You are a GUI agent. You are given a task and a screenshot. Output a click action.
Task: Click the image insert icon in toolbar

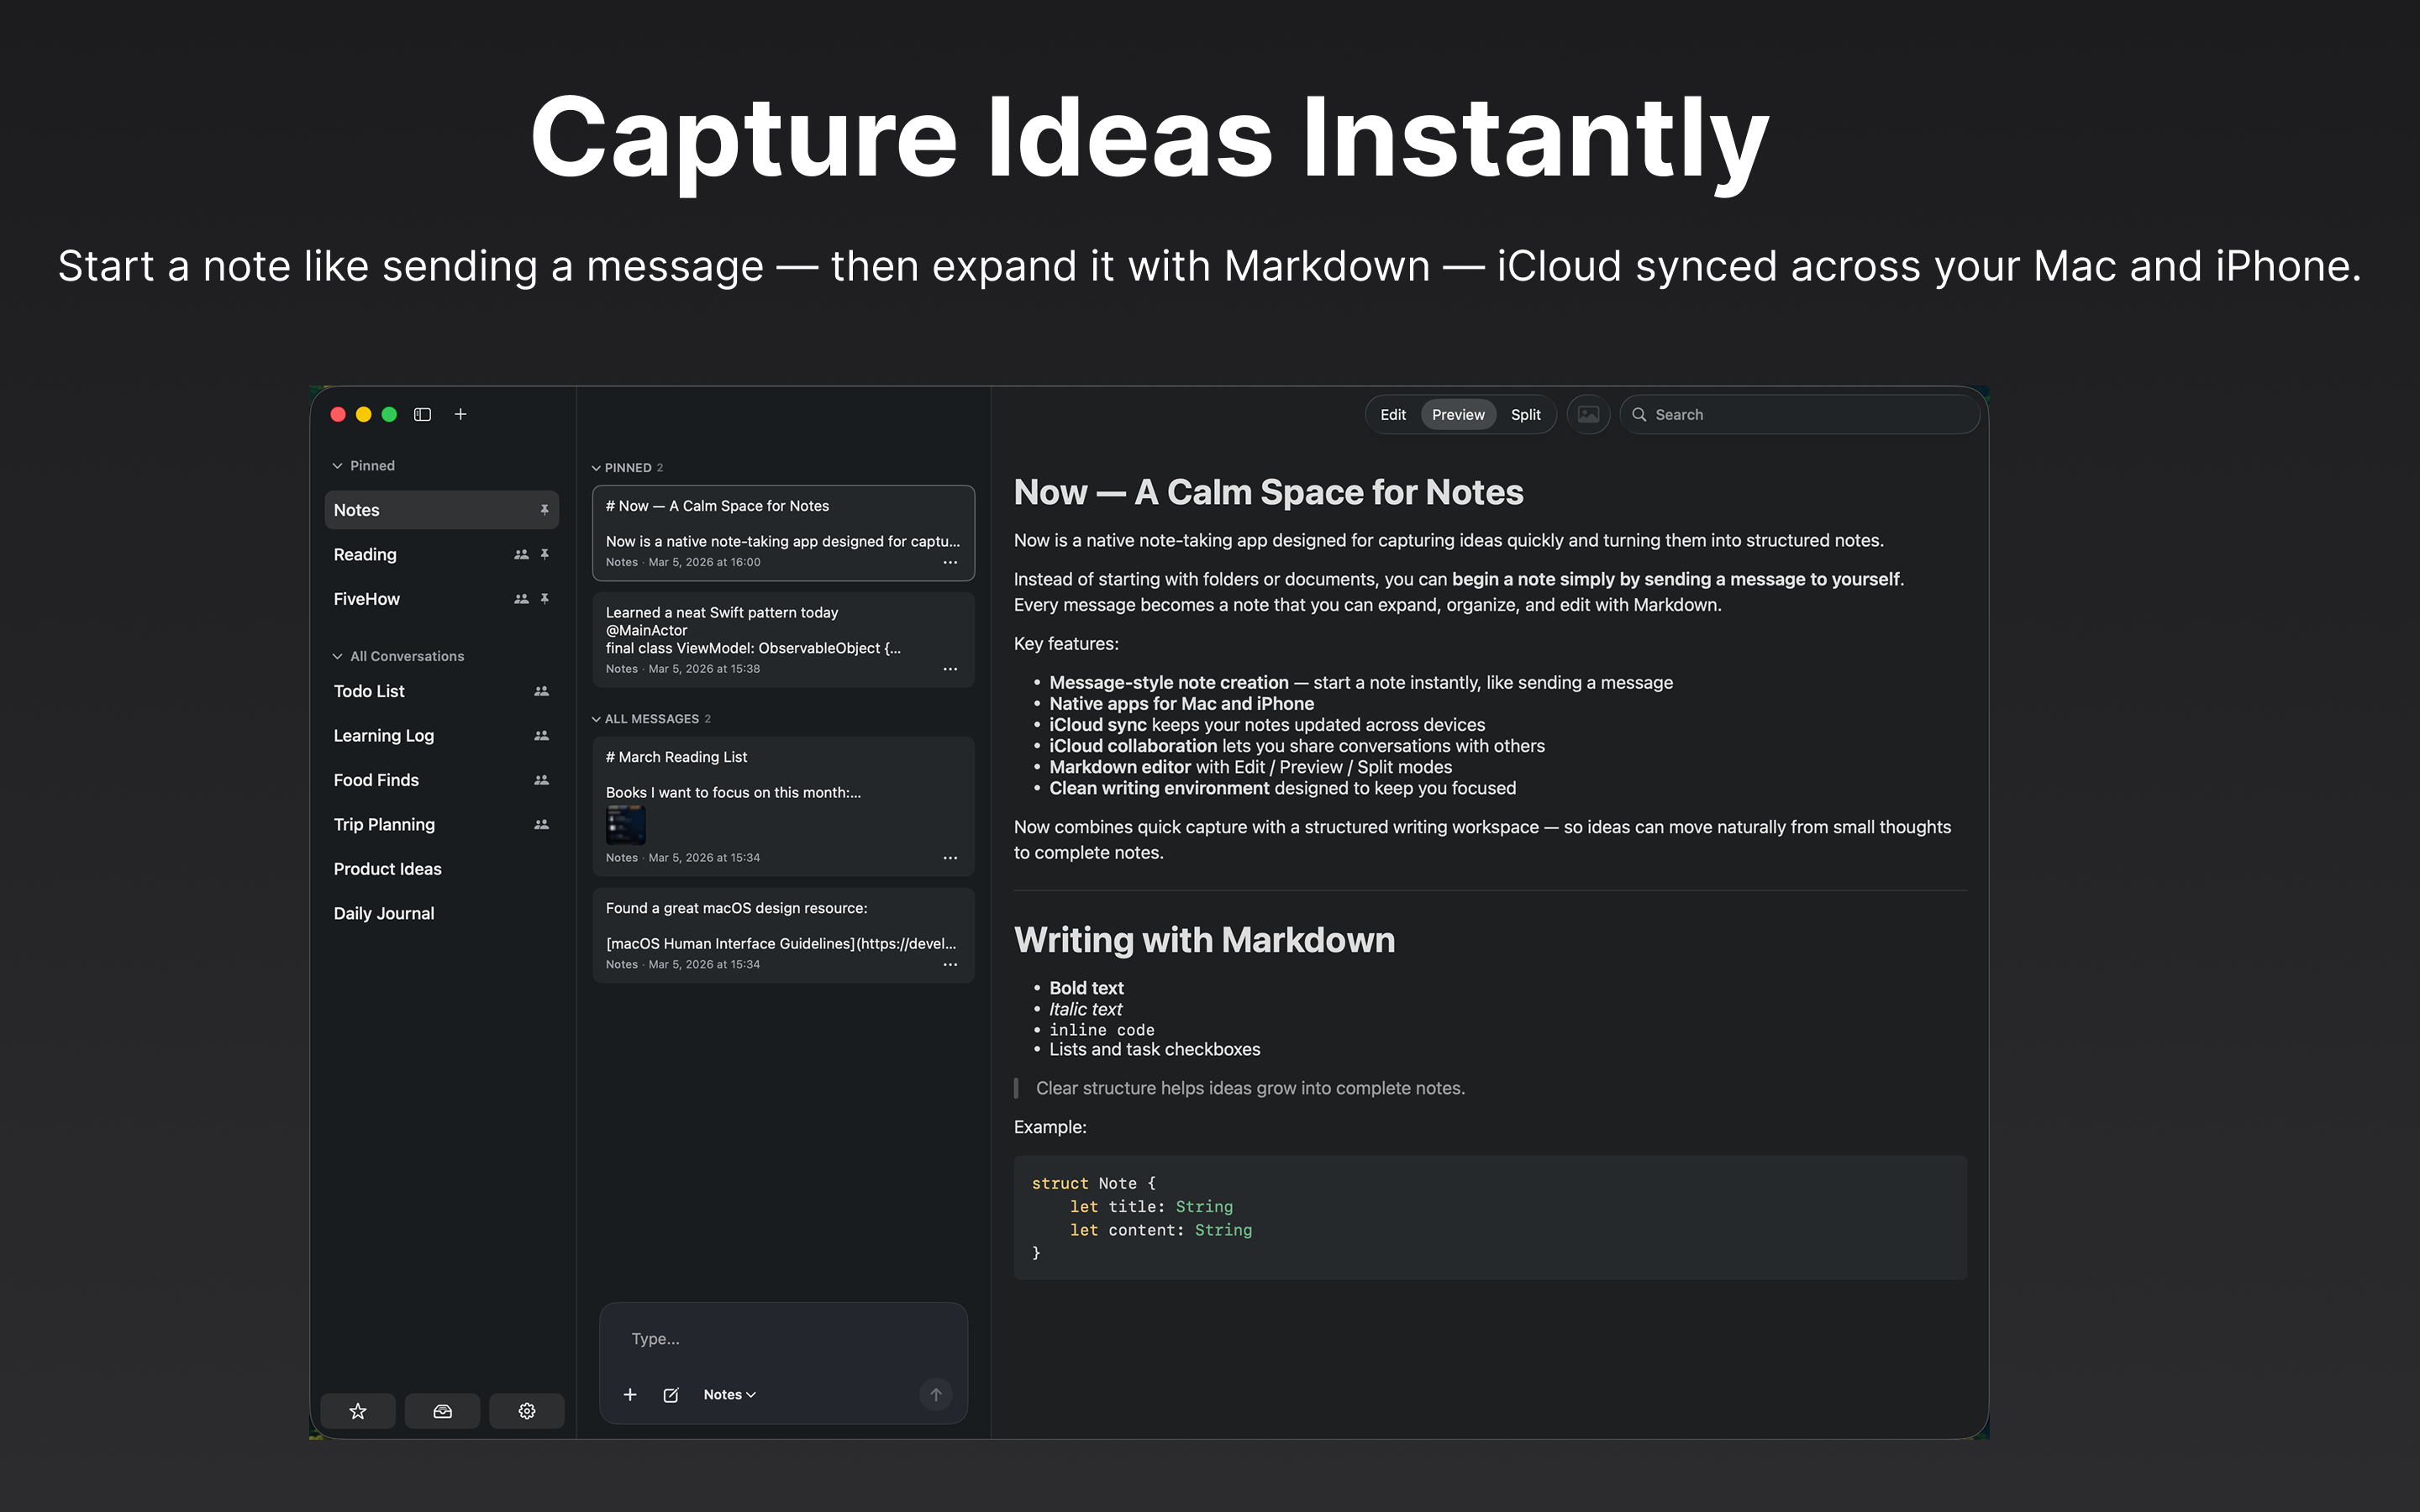[1588, 414]
